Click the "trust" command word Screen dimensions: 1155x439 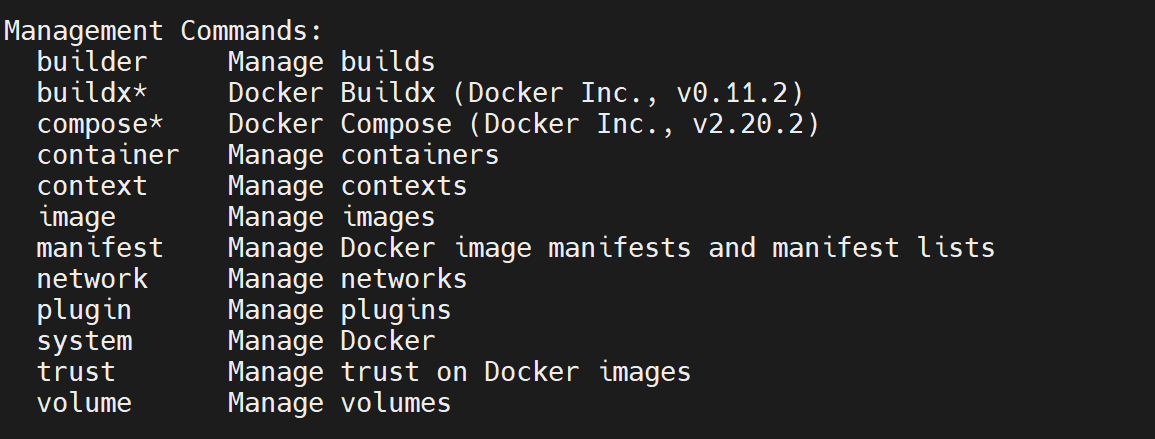click(76, 372)
